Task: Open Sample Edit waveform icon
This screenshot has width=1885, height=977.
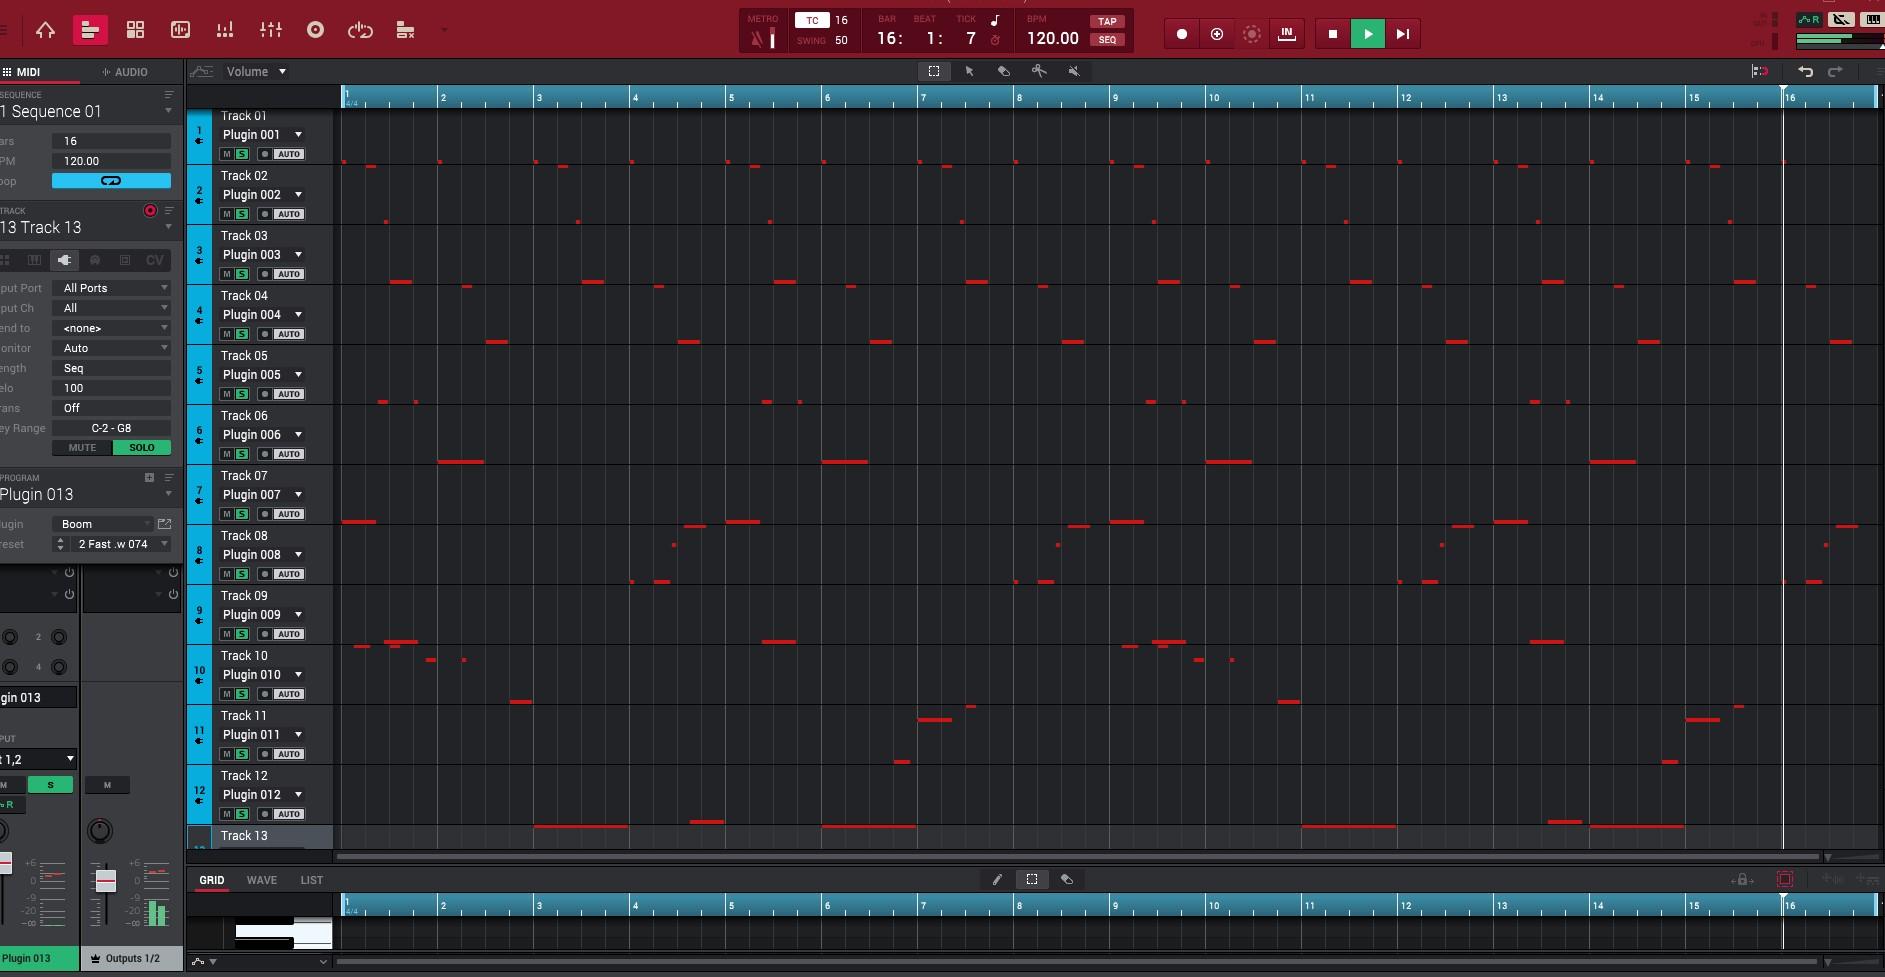Action: pyautogui.click(x=180, y=30)
